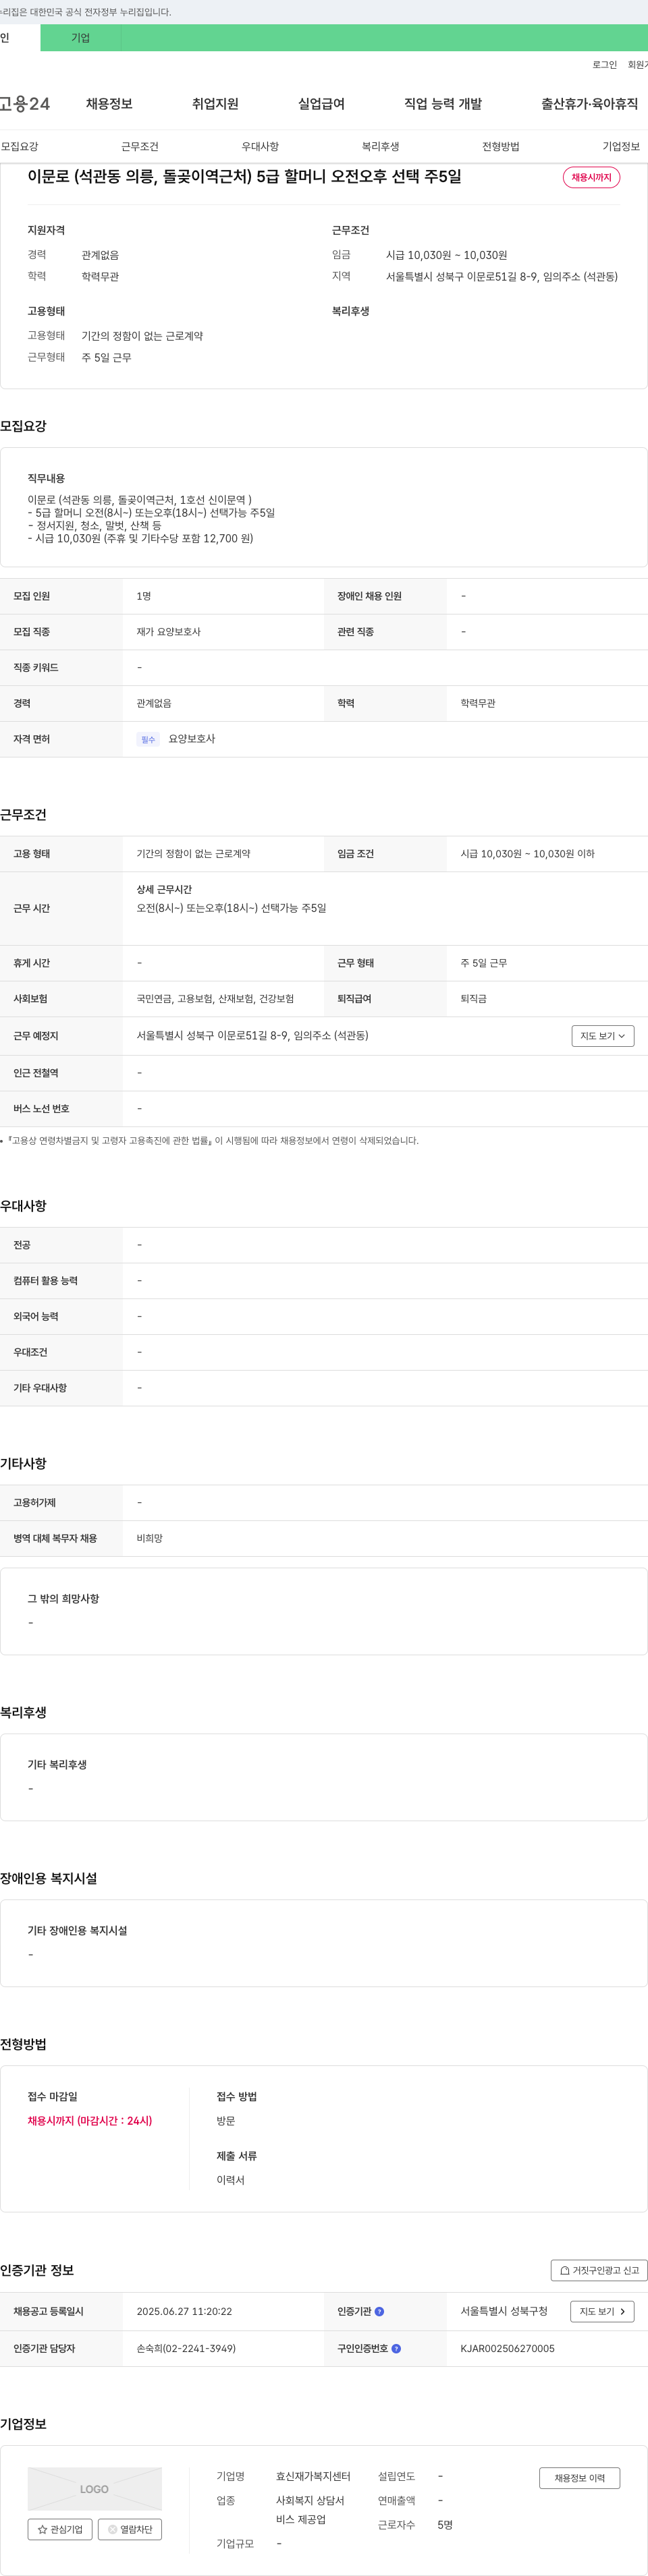648x2576 pixels.
Task: Click company name 효신재가복지센터
Action: pyautogui.click(x=313, y=2476)
